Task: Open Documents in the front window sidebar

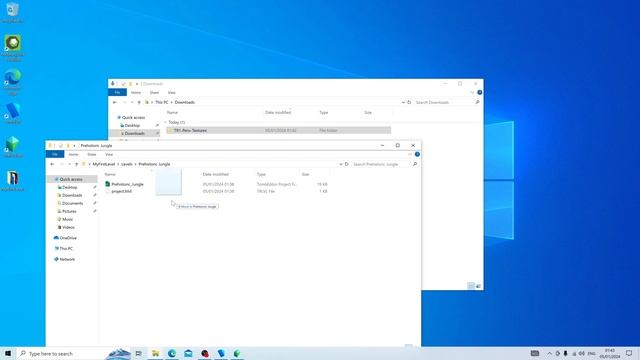Action: (73, 203)
